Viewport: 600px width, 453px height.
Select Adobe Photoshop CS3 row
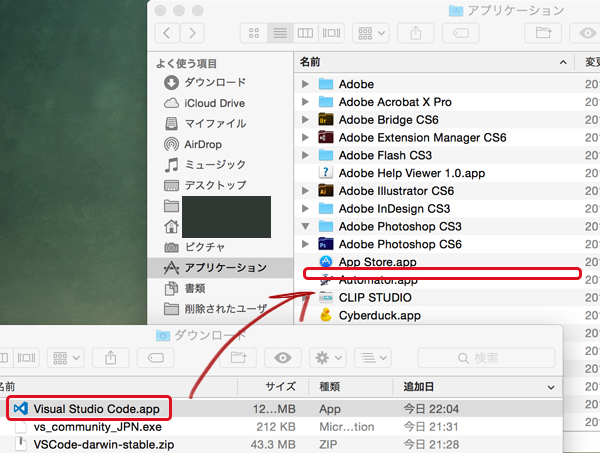(x=447, y=226)
